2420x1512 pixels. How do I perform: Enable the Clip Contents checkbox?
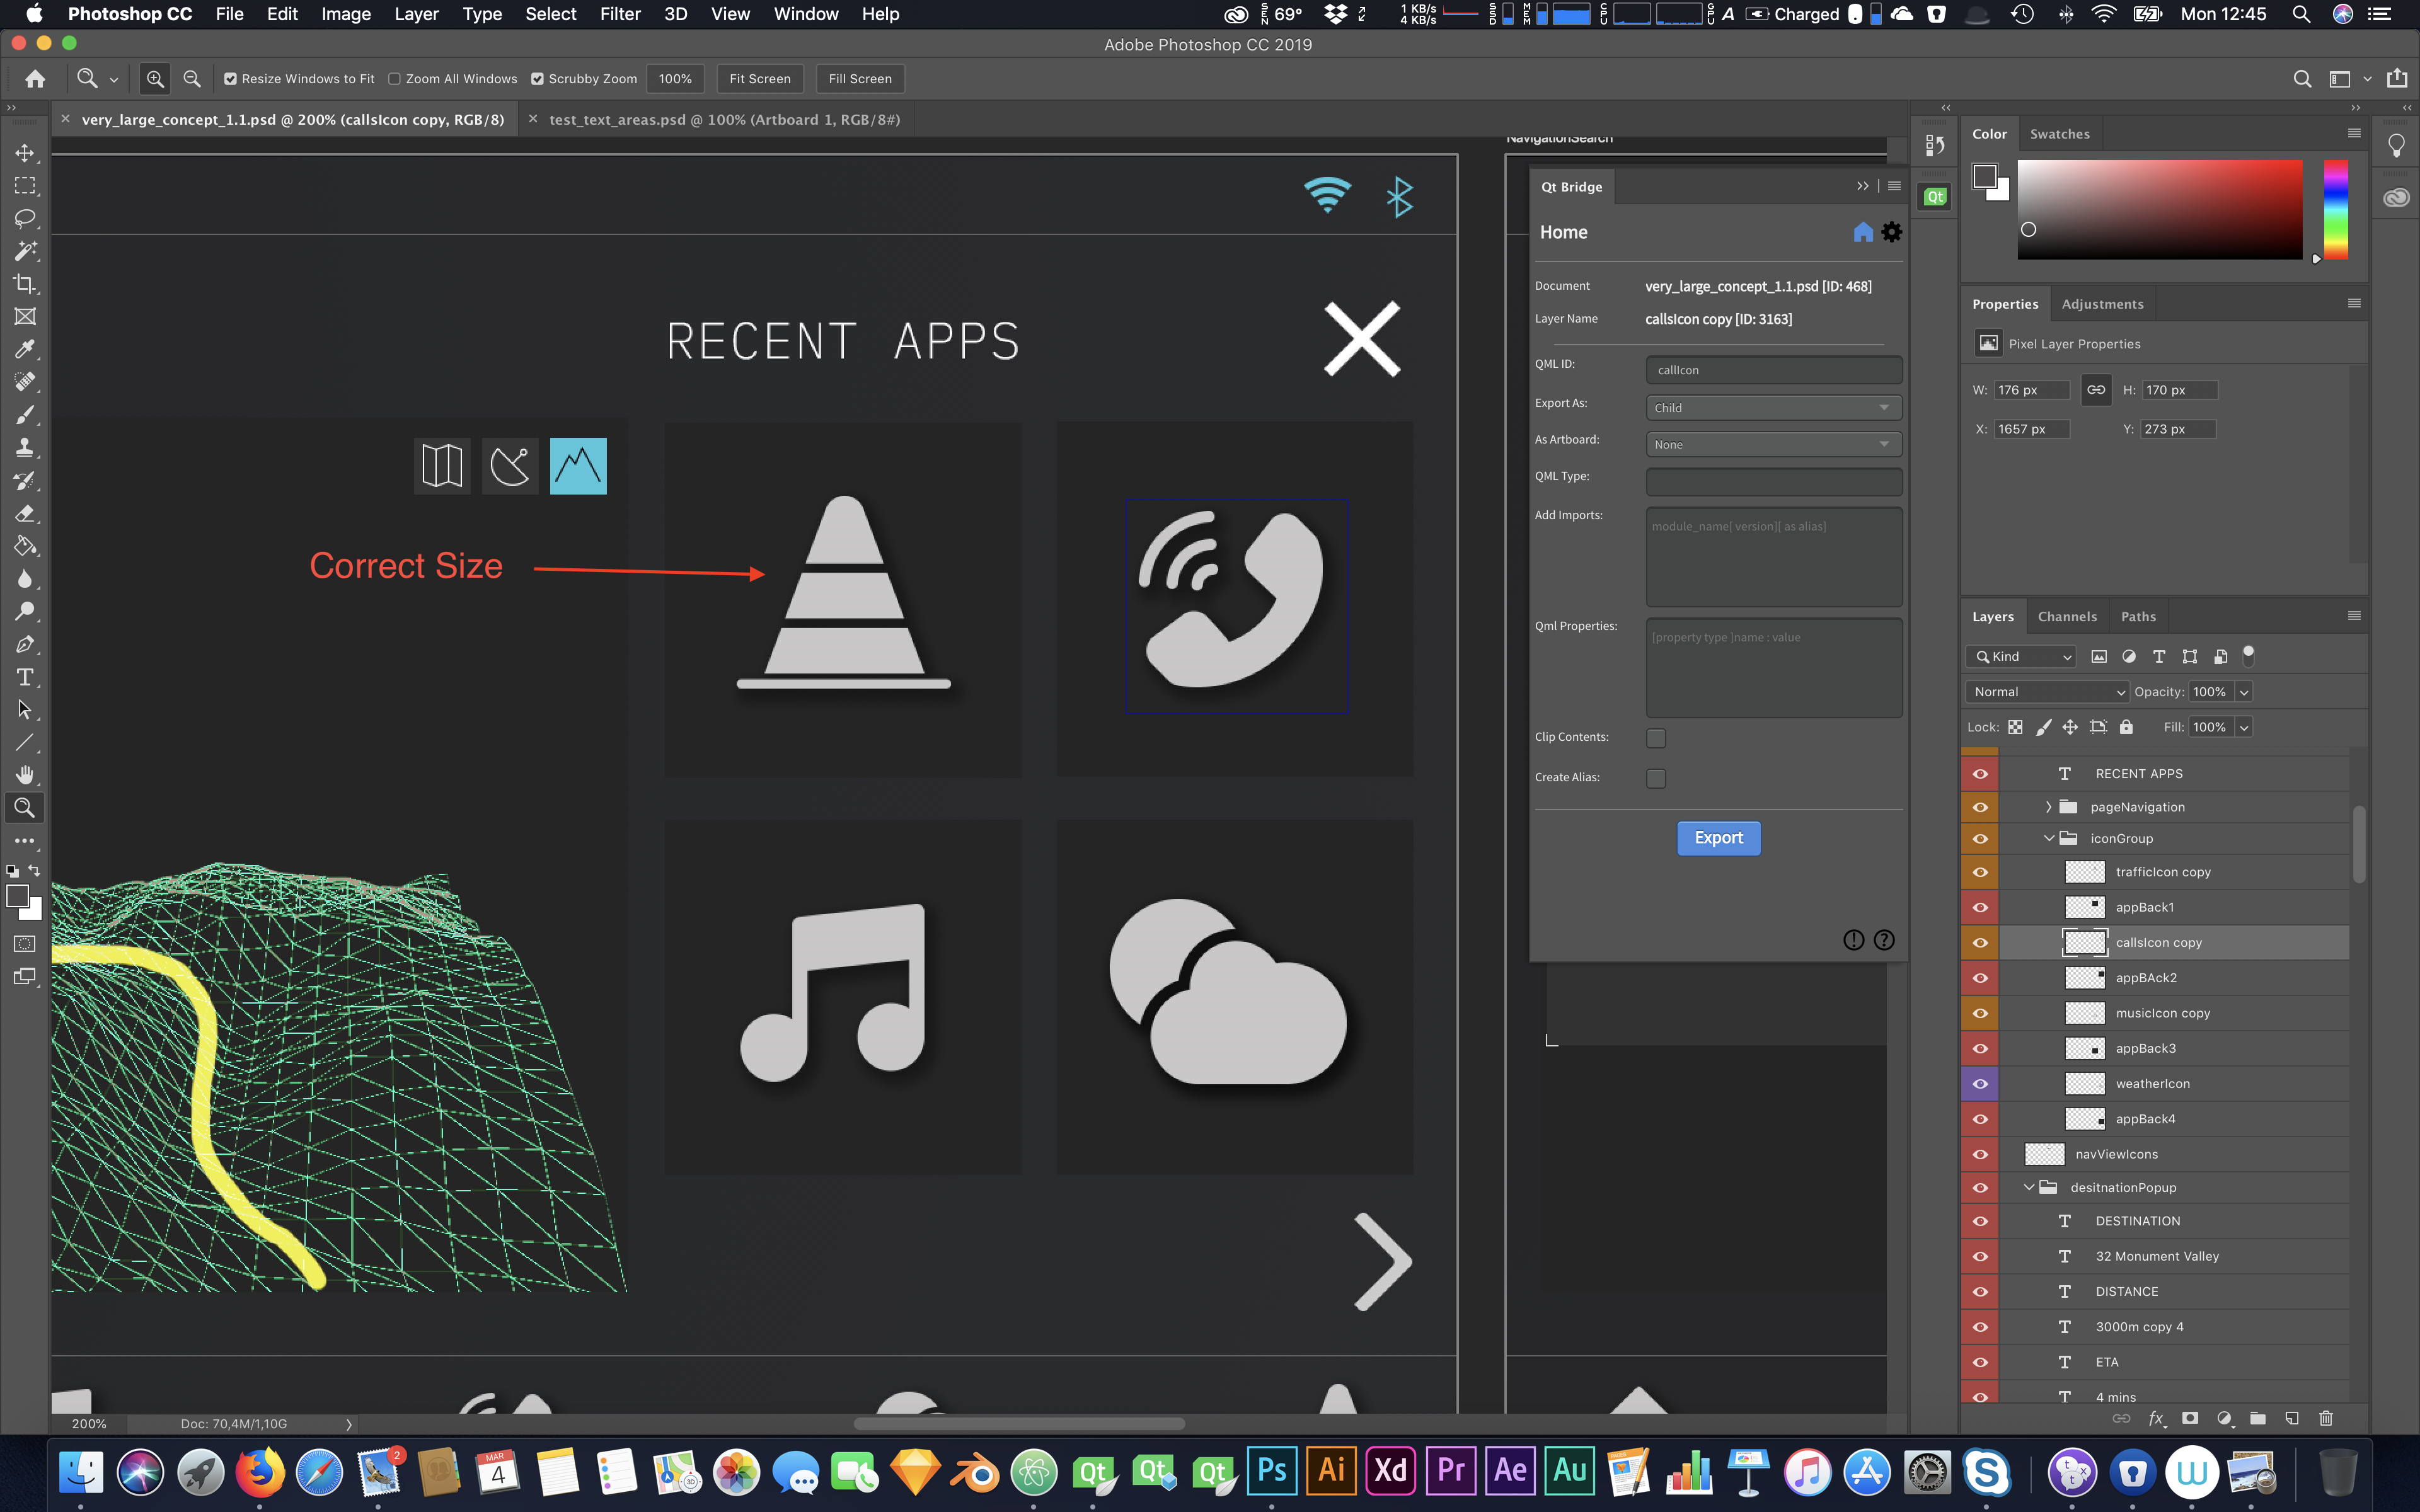coord(1656,738)
